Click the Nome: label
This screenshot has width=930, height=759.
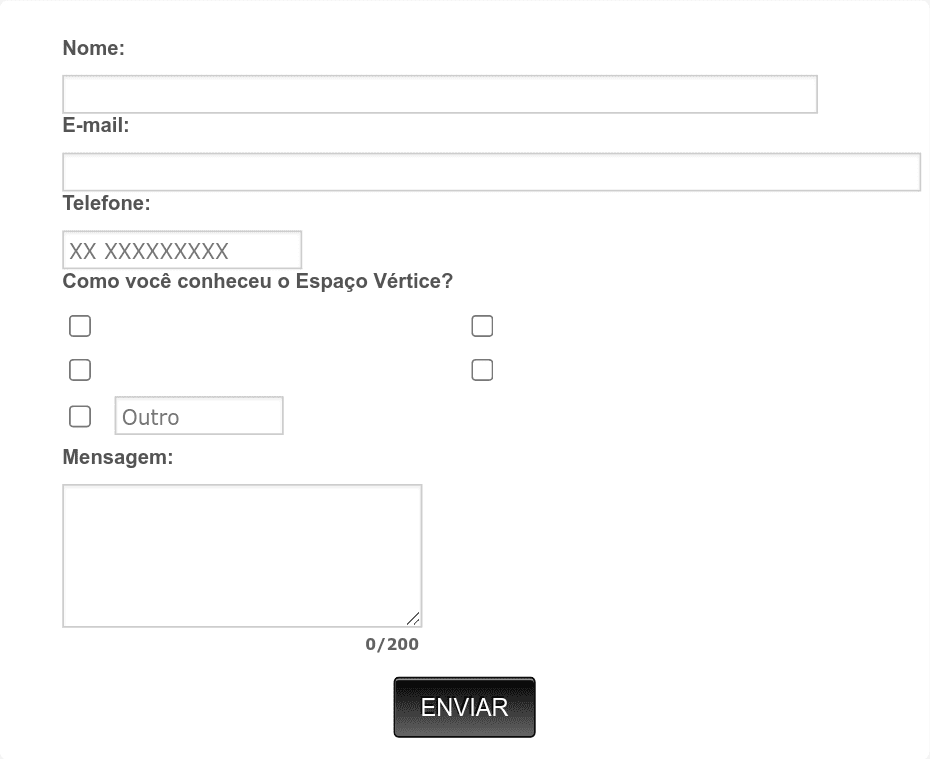tap(93, 48)
